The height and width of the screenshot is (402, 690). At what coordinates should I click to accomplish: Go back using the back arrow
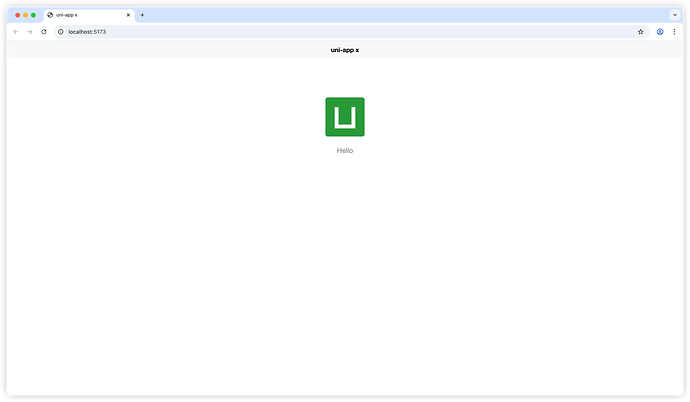16,32
